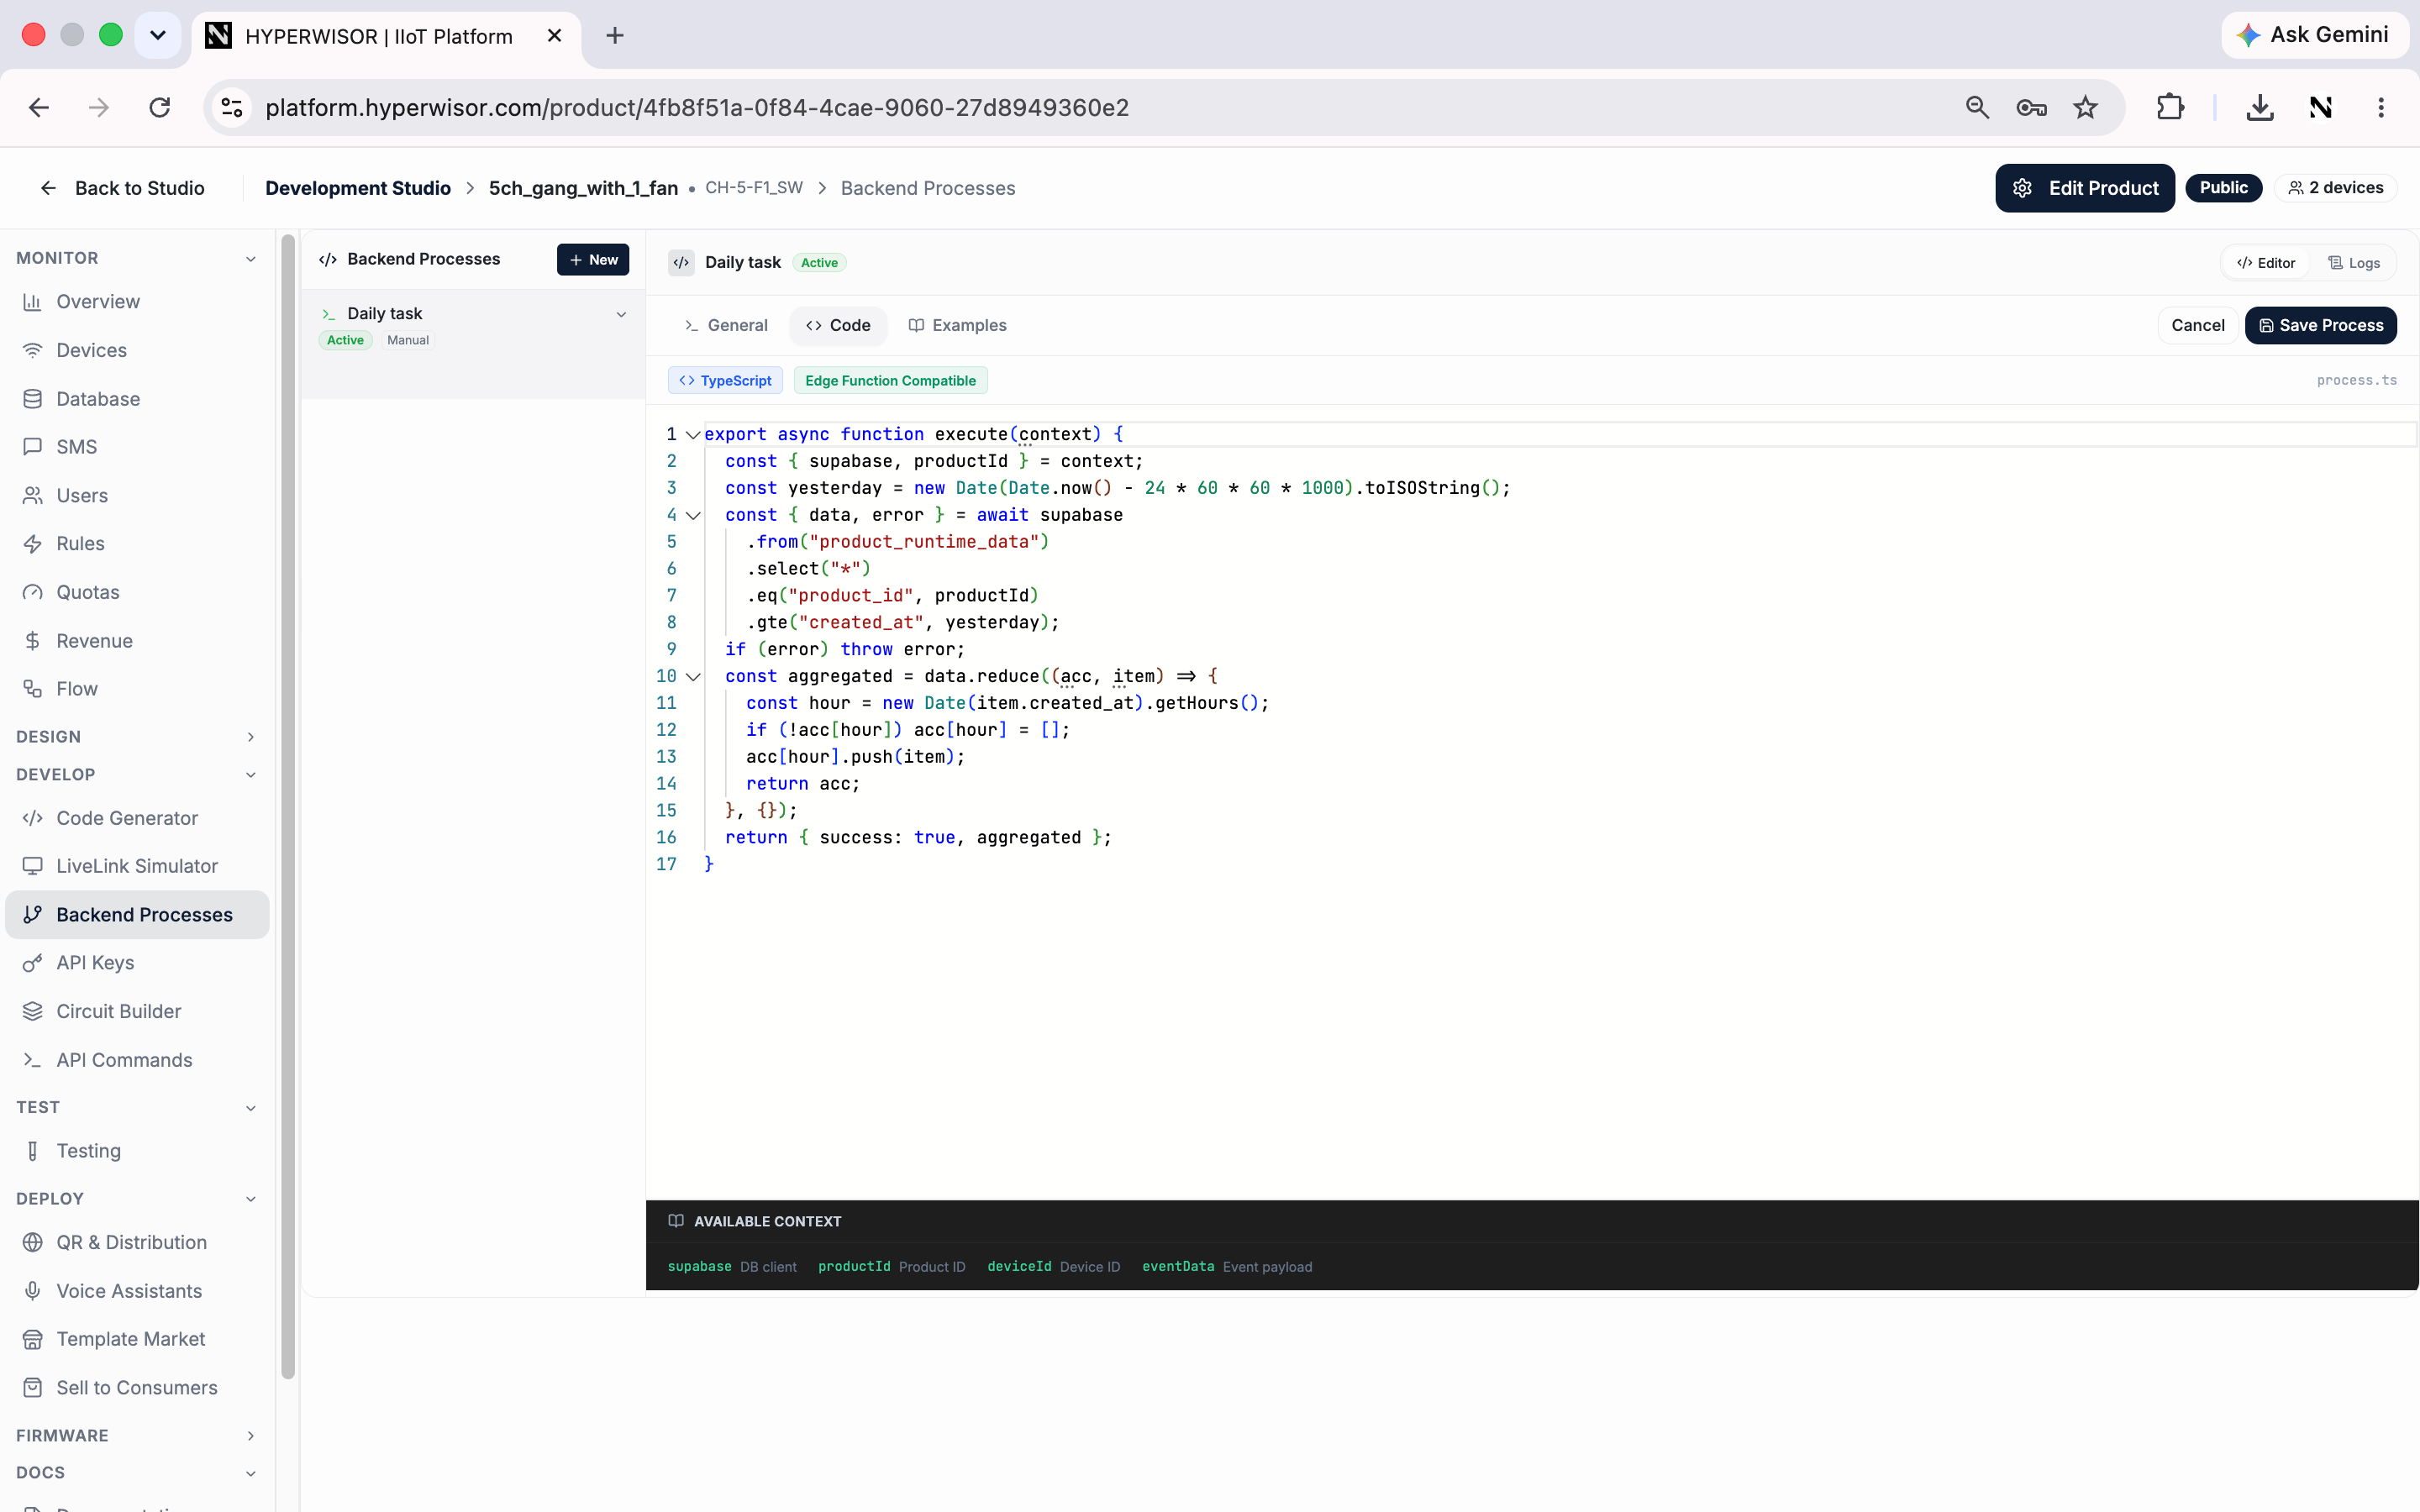Open the API Keys page

click(x=137, y=962)
